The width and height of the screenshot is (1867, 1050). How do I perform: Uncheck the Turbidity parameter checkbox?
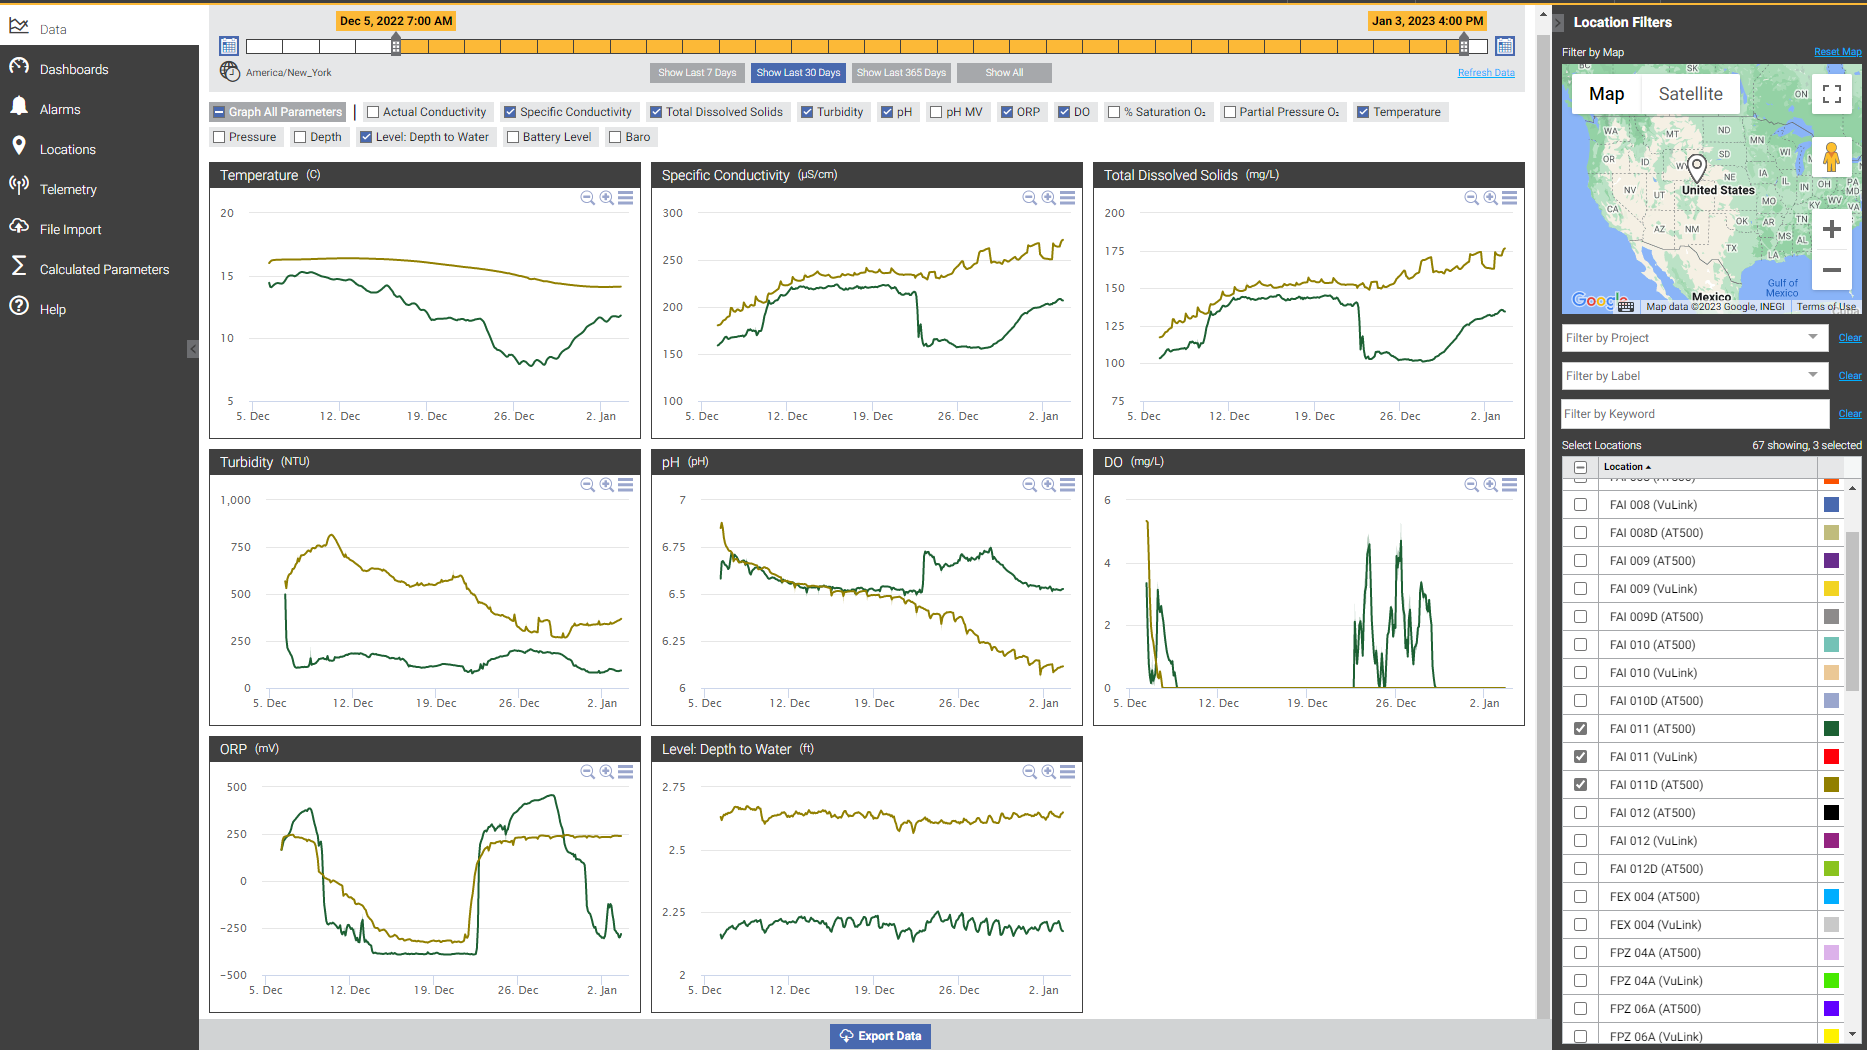point(807,112)
